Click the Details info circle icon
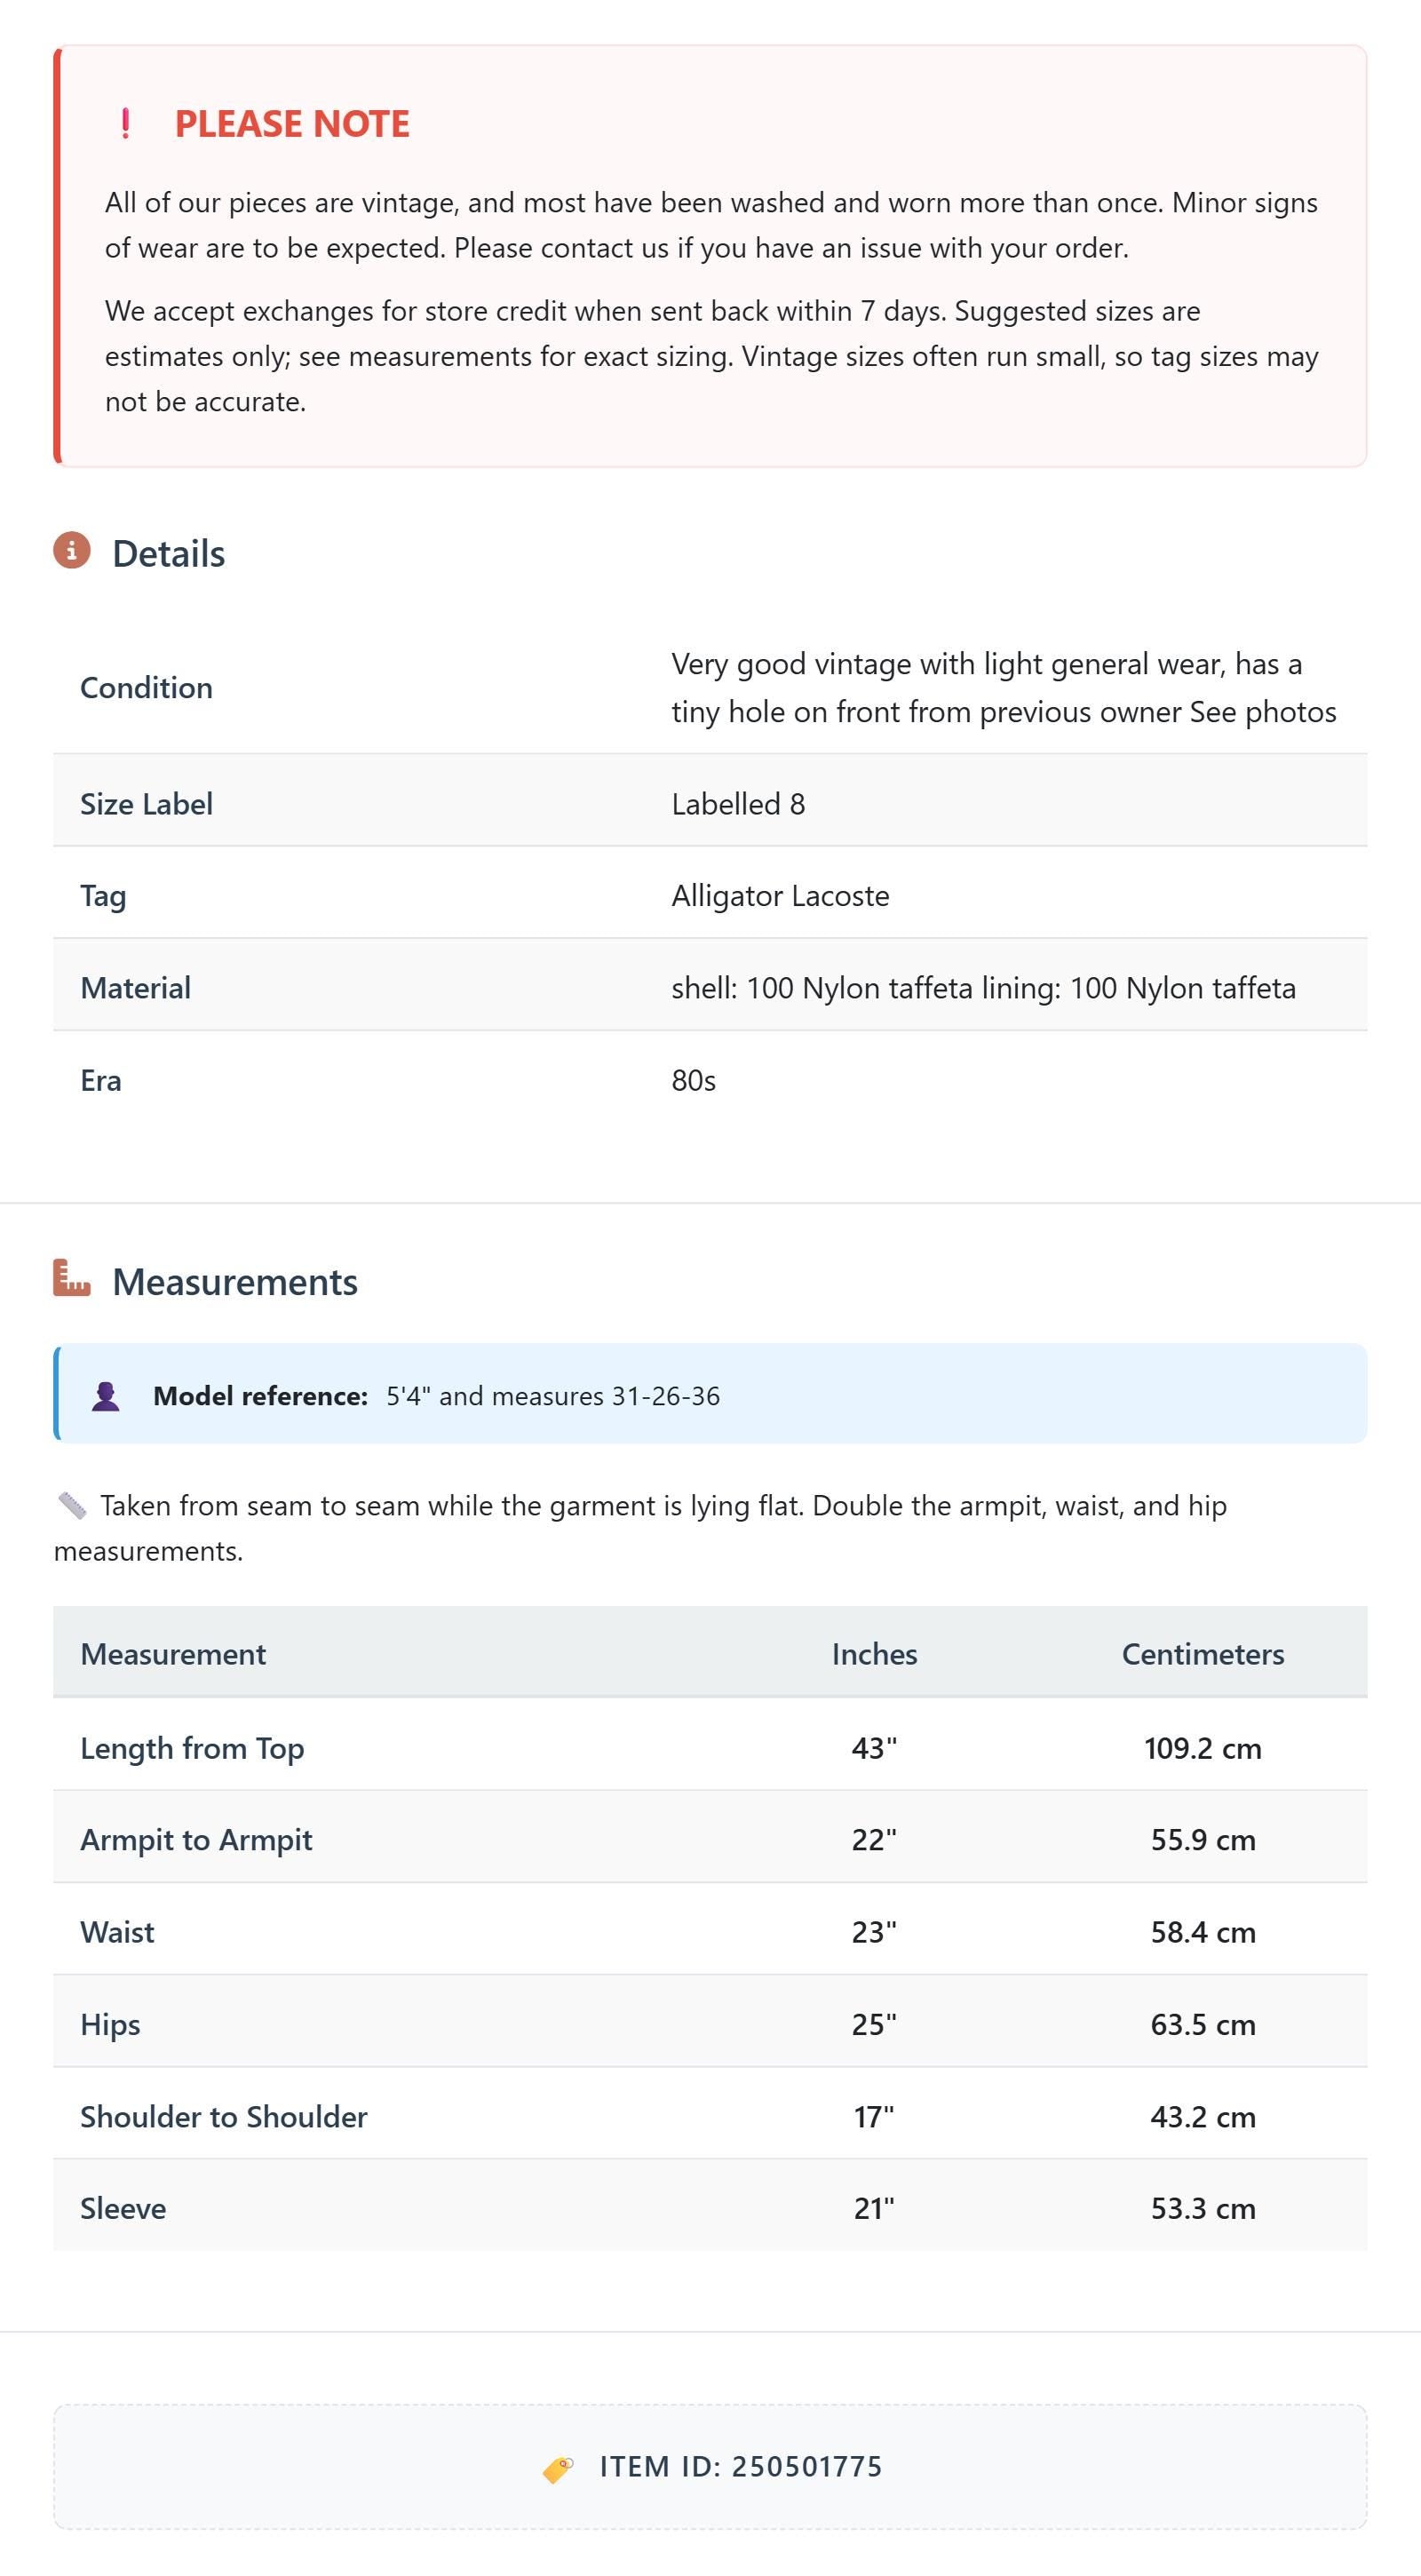The width and height of the screenshot is (1421, 2576). tap(72, 551)
